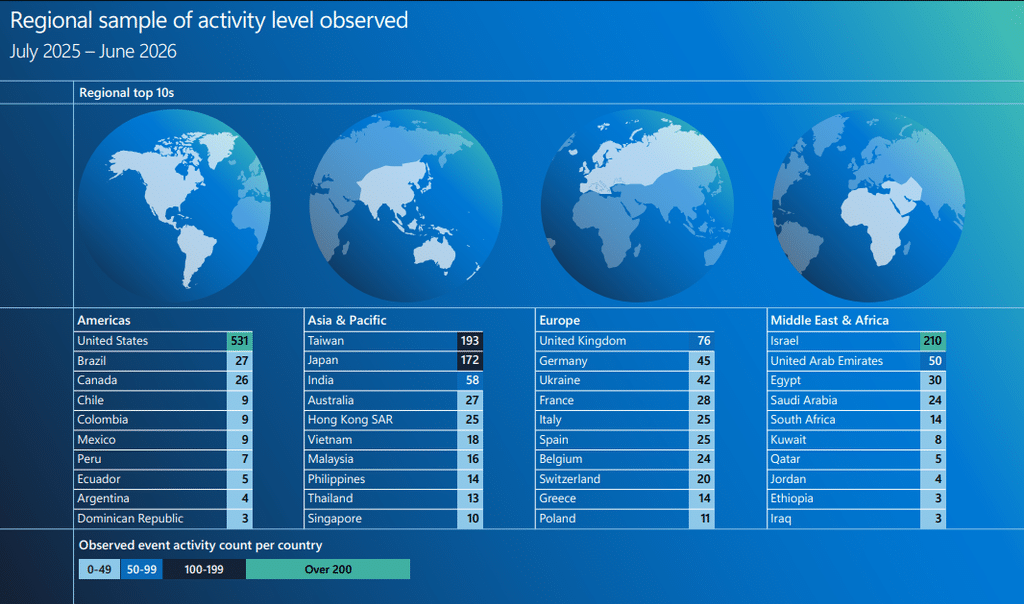Click the "United States" row label
The image size is (1024, 604).
(x=112, y=341)
